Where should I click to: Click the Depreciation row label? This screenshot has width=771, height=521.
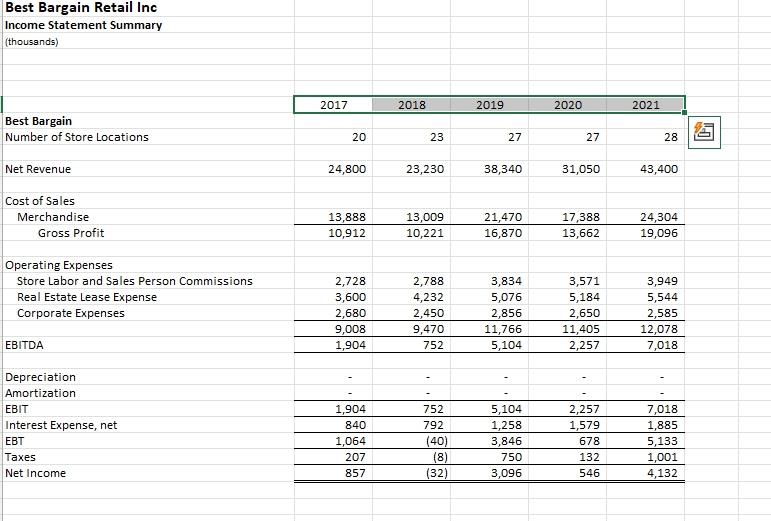[40, 377]
